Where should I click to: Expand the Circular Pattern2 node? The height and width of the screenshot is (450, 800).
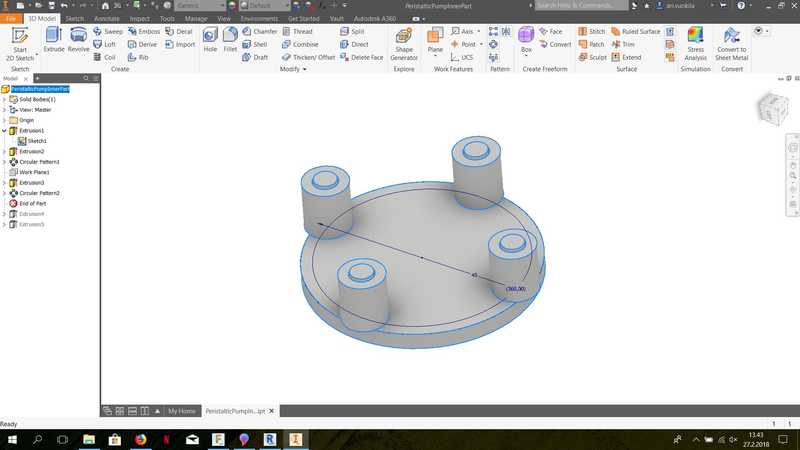[x=5, y=193]
